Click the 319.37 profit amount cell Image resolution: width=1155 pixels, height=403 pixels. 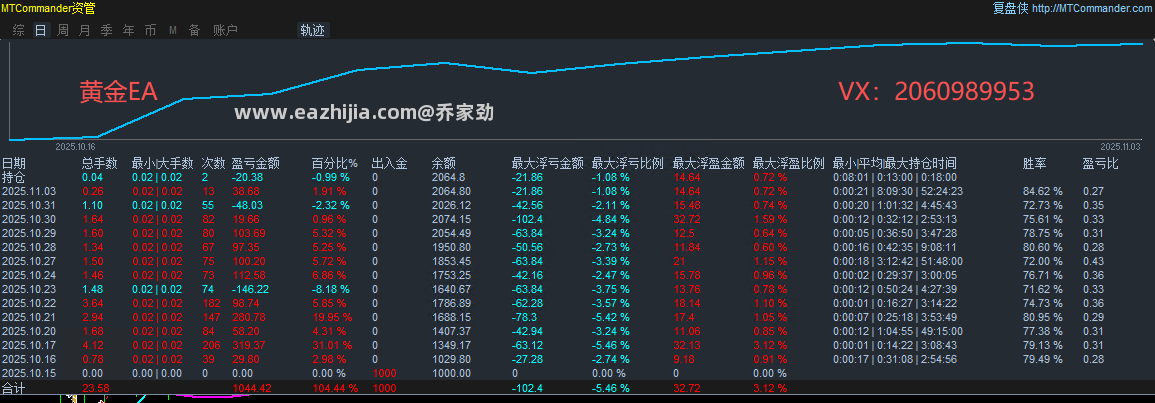click(248, 345)
